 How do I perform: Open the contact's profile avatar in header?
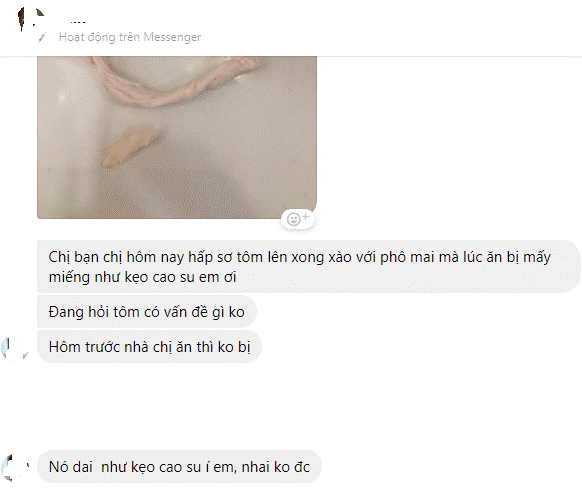tap(31, 19)
